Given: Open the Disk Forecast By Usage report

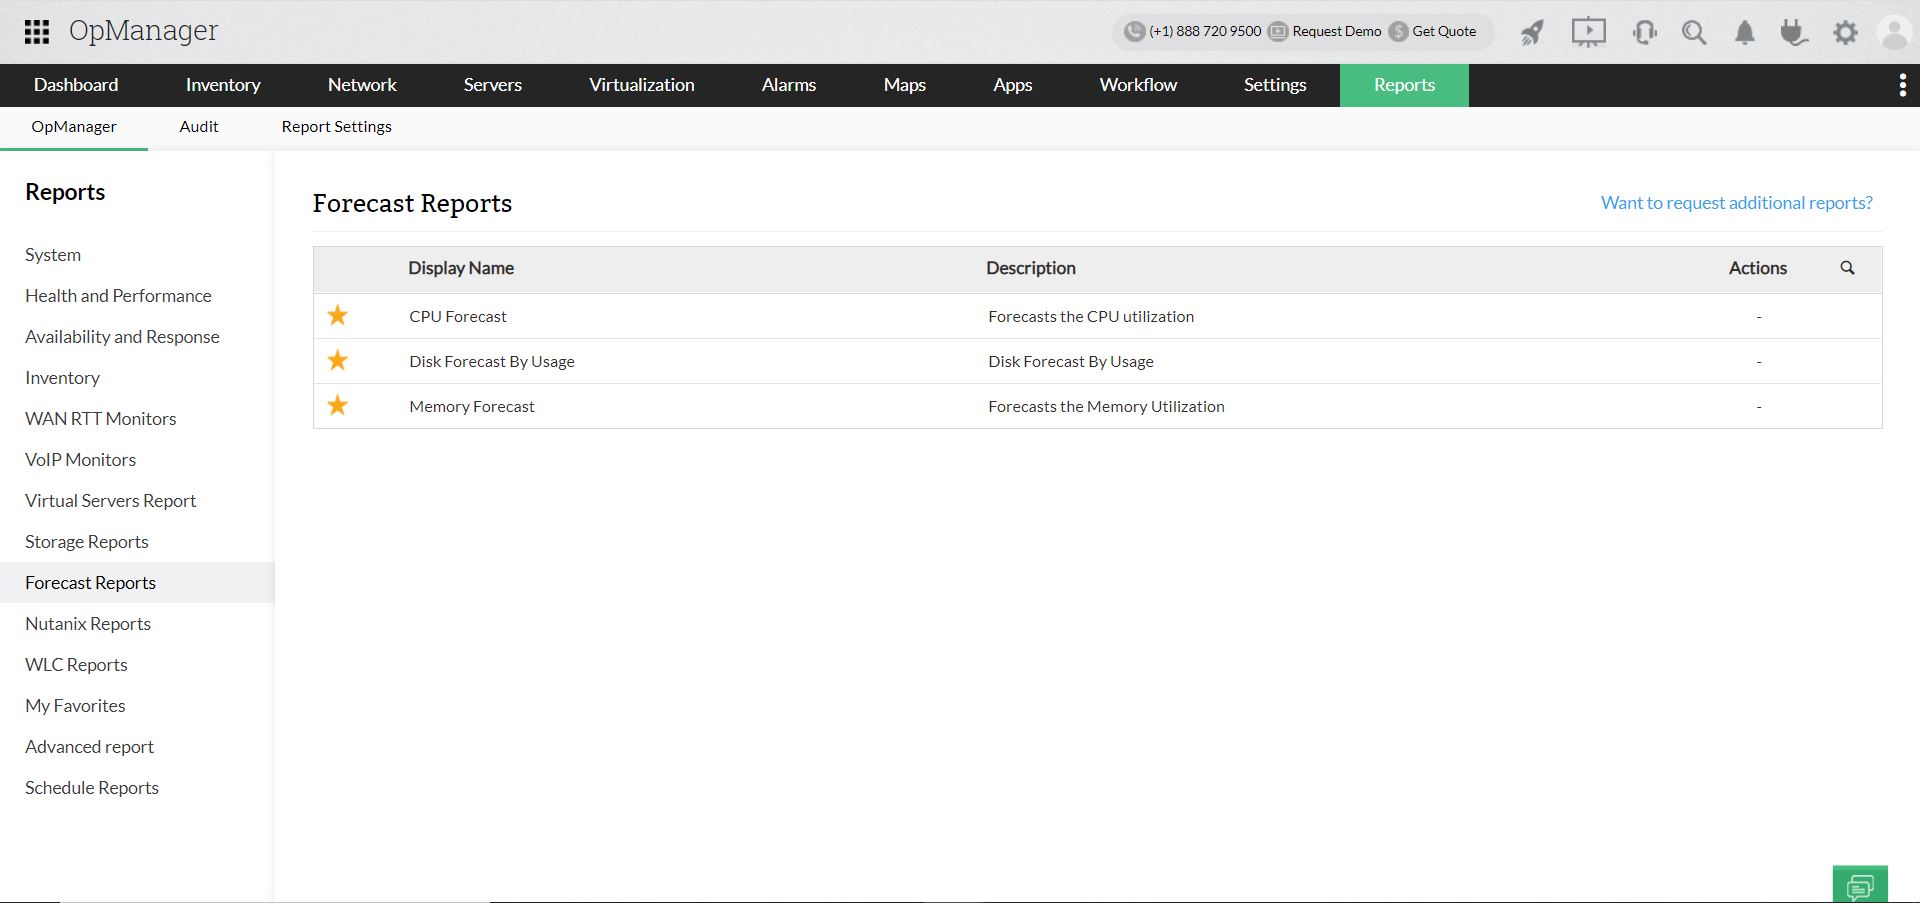Looking at the screenshot, I should click(492, 362).
